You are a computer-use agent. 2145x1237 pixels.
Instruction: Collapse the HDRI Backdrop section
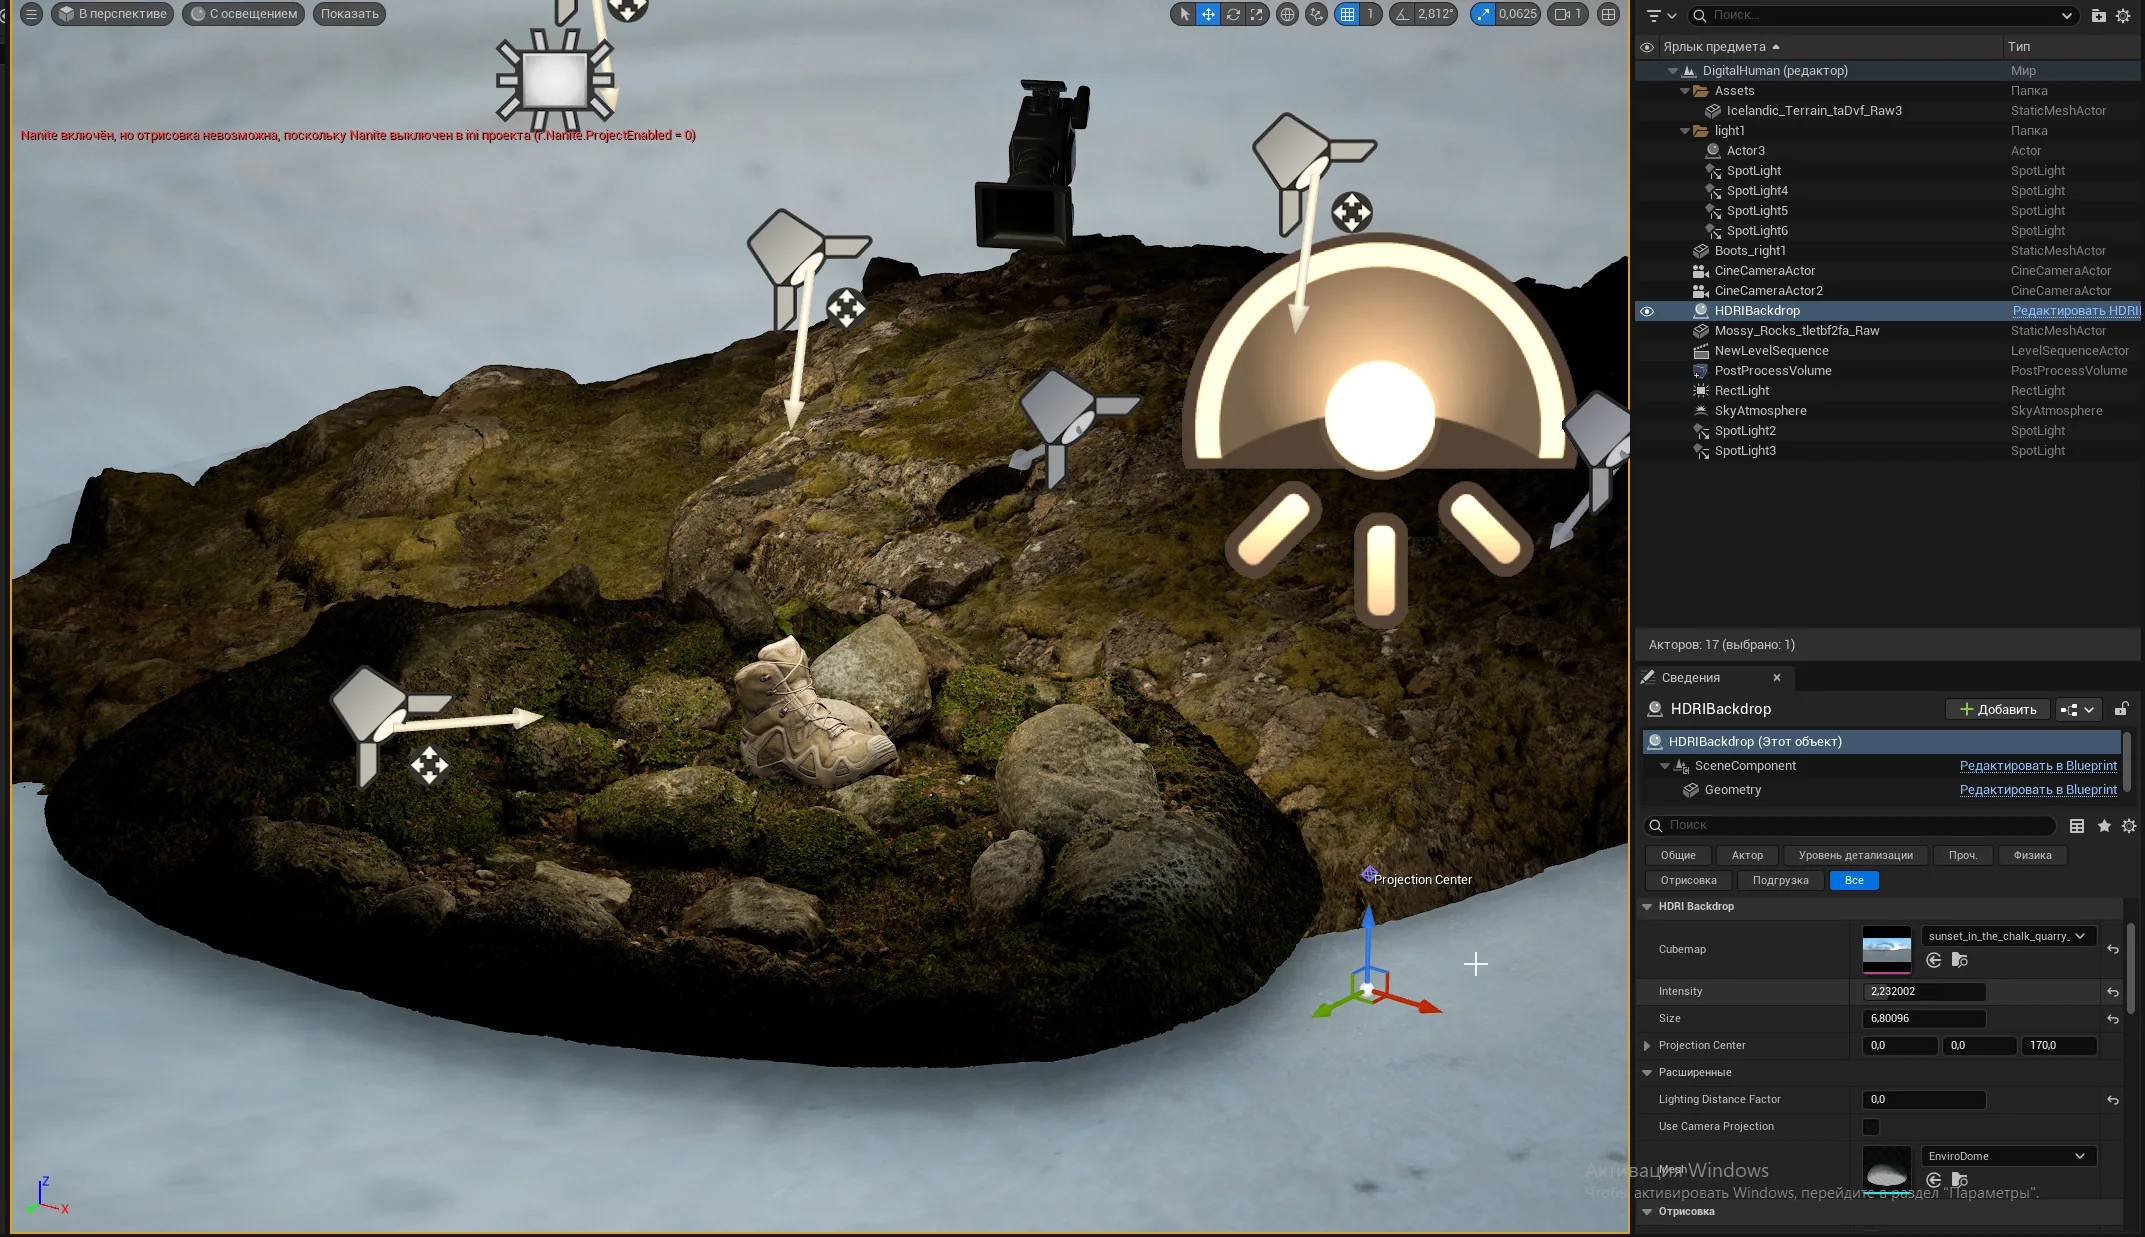[1647, 907]
